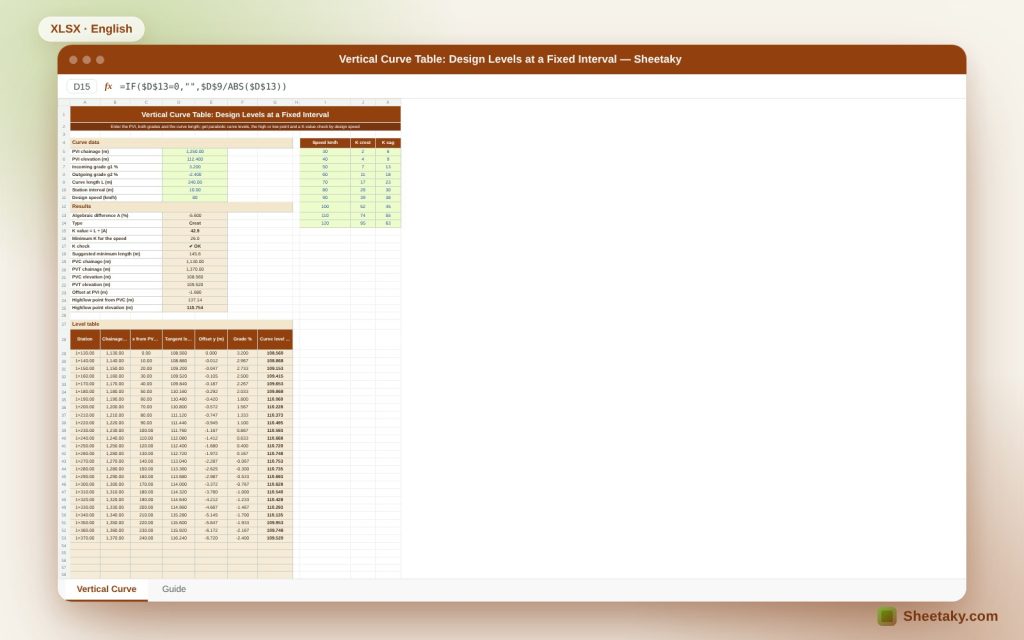The height and width of the screenshot is (640, 1024).
Task: Select first Station cell in level table
Action: coord(85,353)
